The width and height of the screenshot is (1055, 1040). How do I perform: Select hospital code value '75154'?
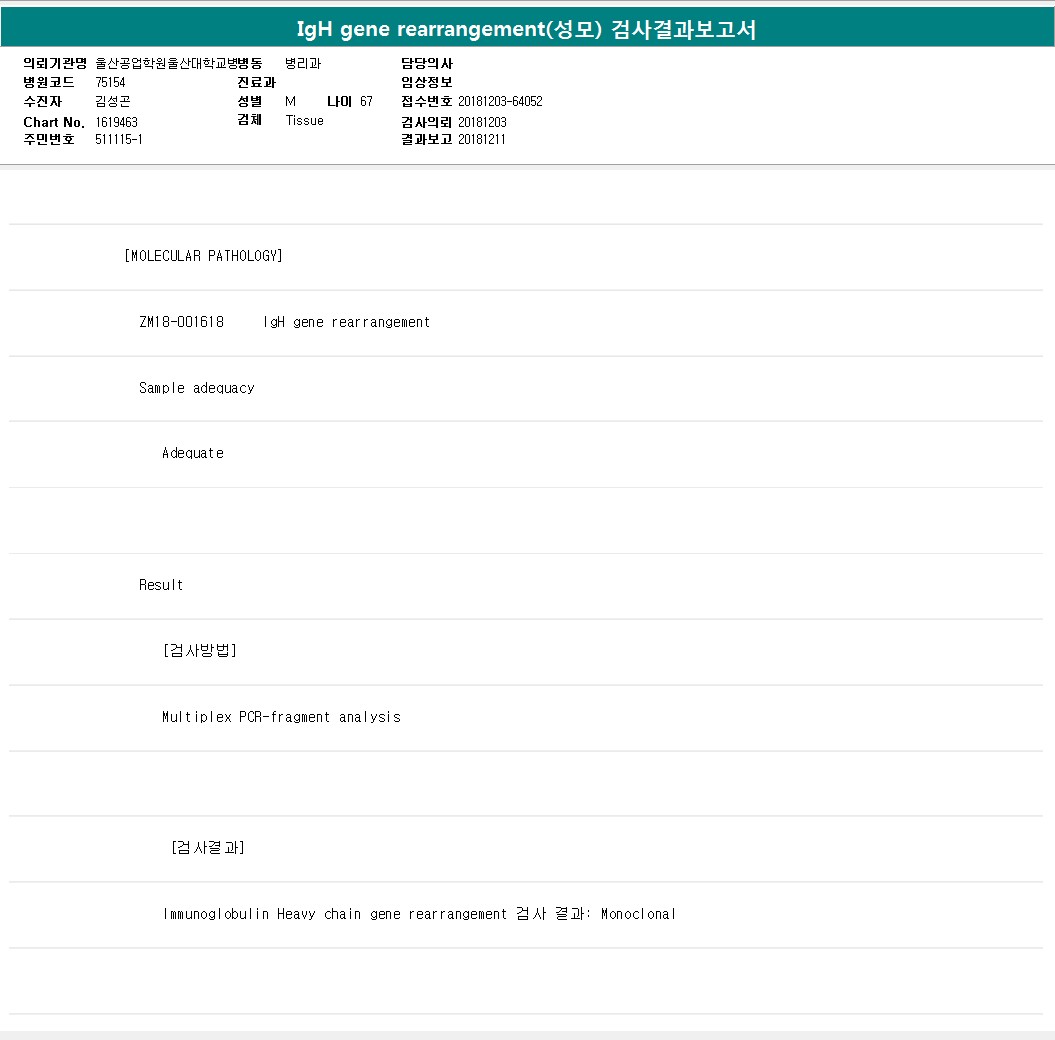pos(110,82)
